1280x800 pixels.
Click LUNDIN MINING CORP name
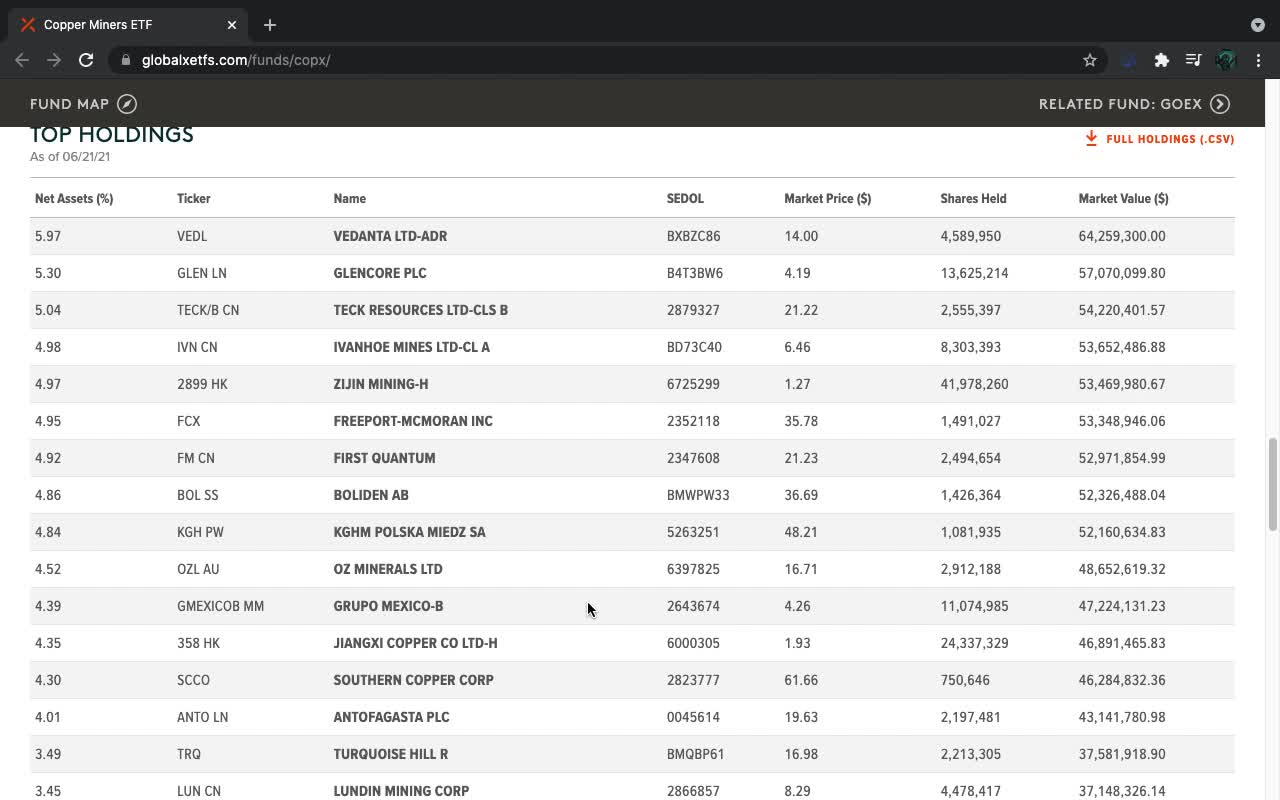(x=401, y=791)
